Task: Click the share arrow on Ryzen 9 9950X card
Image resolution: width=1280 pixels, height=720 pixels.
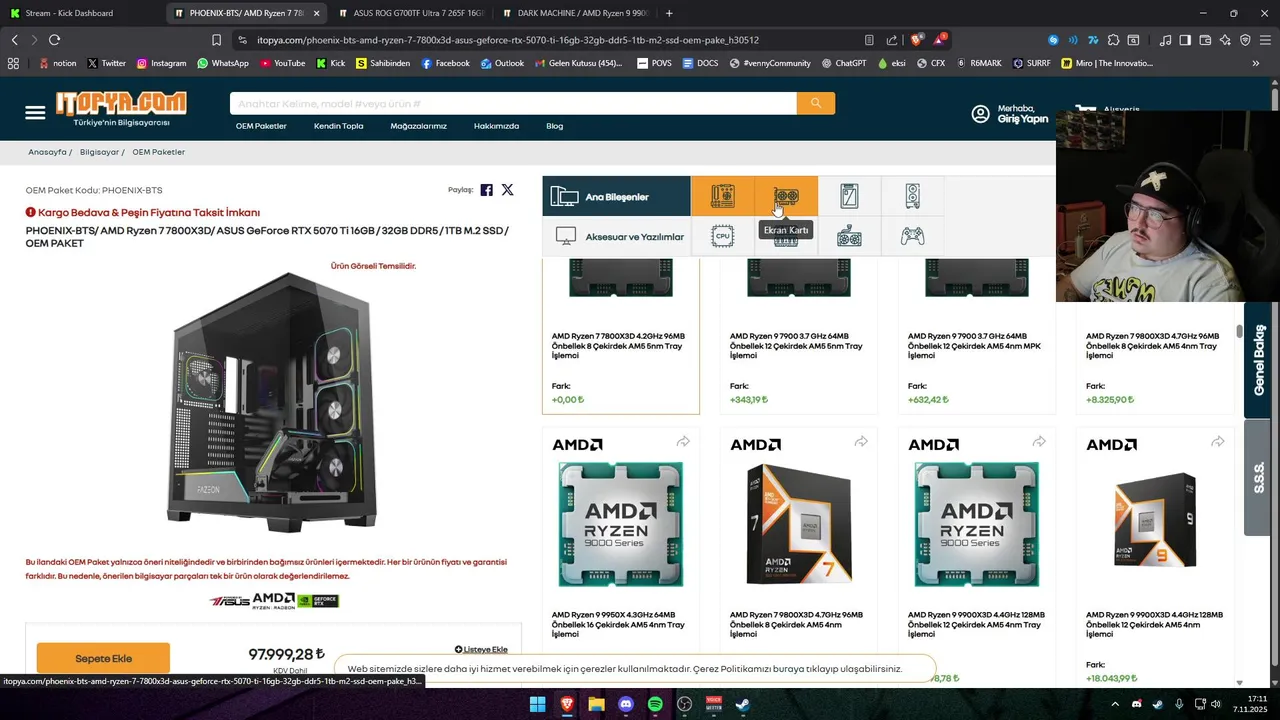Action: 683,442
